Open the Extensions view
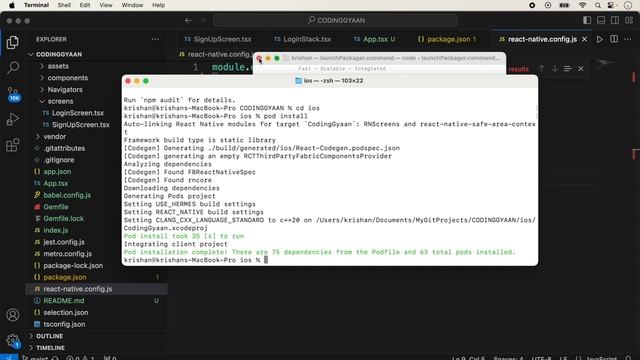Viewport: 640px width, 360px height. pyautogui.click(x=13, y=145)
